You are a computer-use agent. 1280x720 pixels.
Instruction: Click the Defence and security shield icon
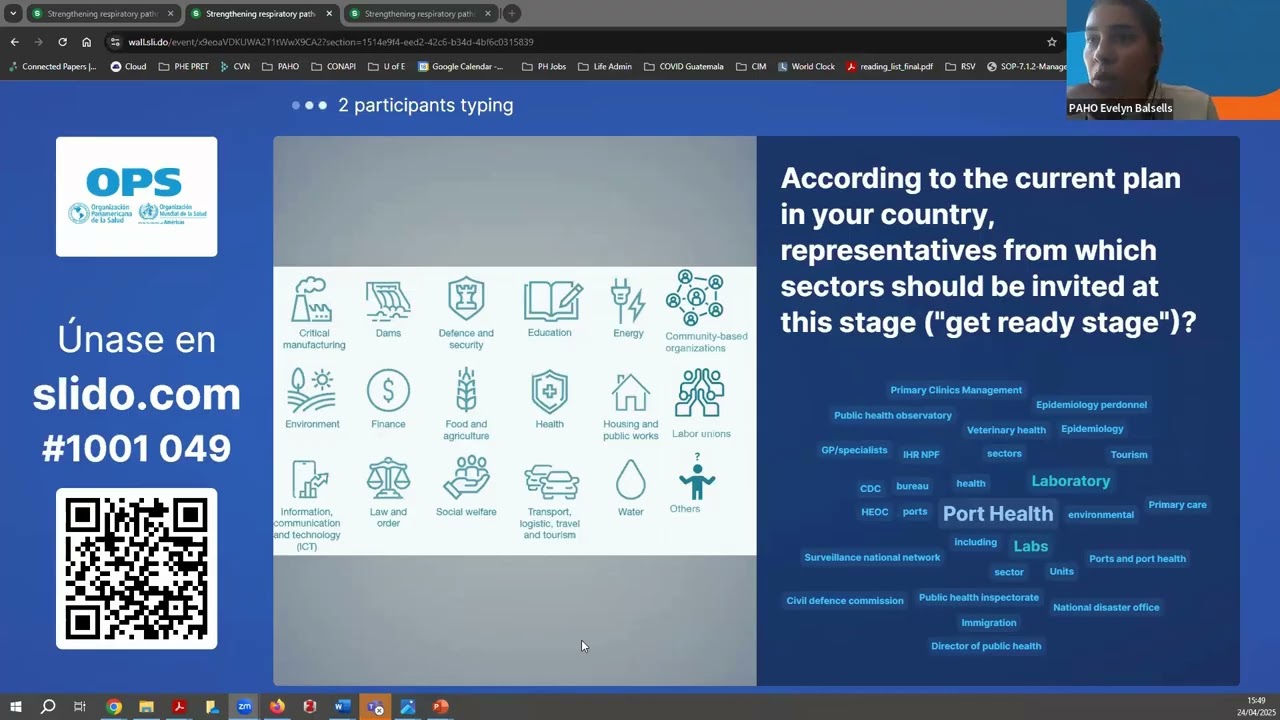pyautogui.click(x=466, y=299)
